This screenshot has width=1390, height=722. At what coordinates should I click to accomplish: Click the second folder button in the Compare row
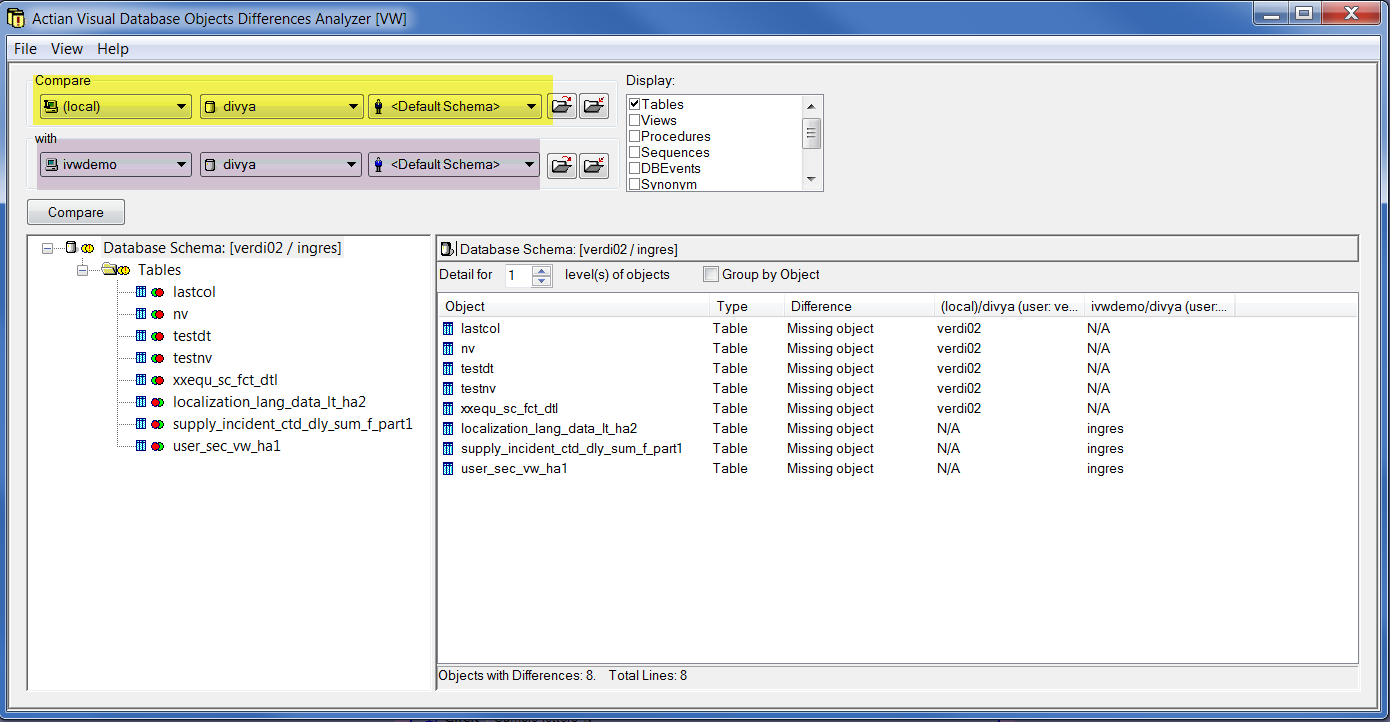(x=594, y=106)
